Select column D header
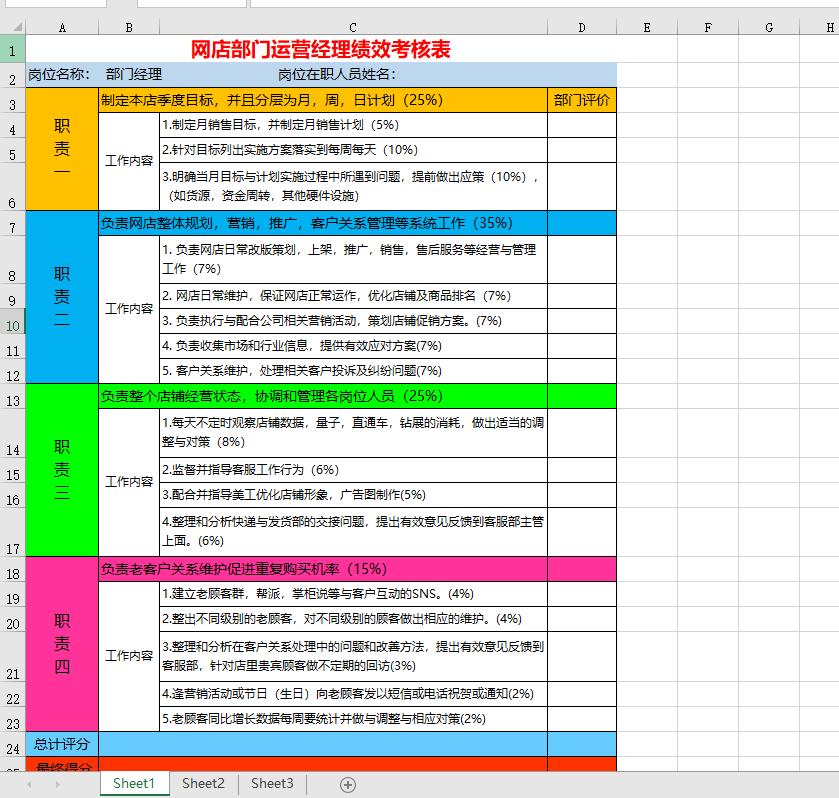The height and width of the screenshot is (798, 839). 581,27
